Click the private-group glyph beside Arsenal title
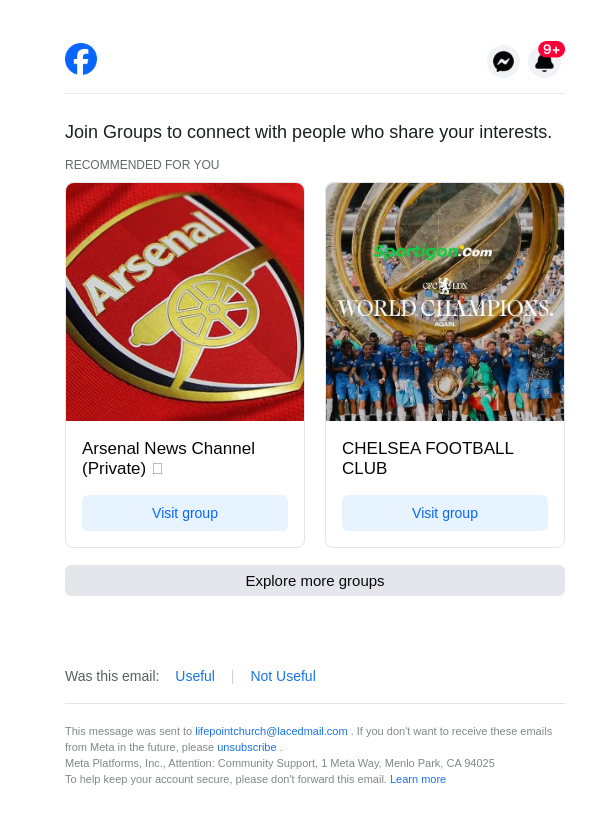The width and height of the screenshot is (600, 825). pyautogui.click(x=157, y=469)
